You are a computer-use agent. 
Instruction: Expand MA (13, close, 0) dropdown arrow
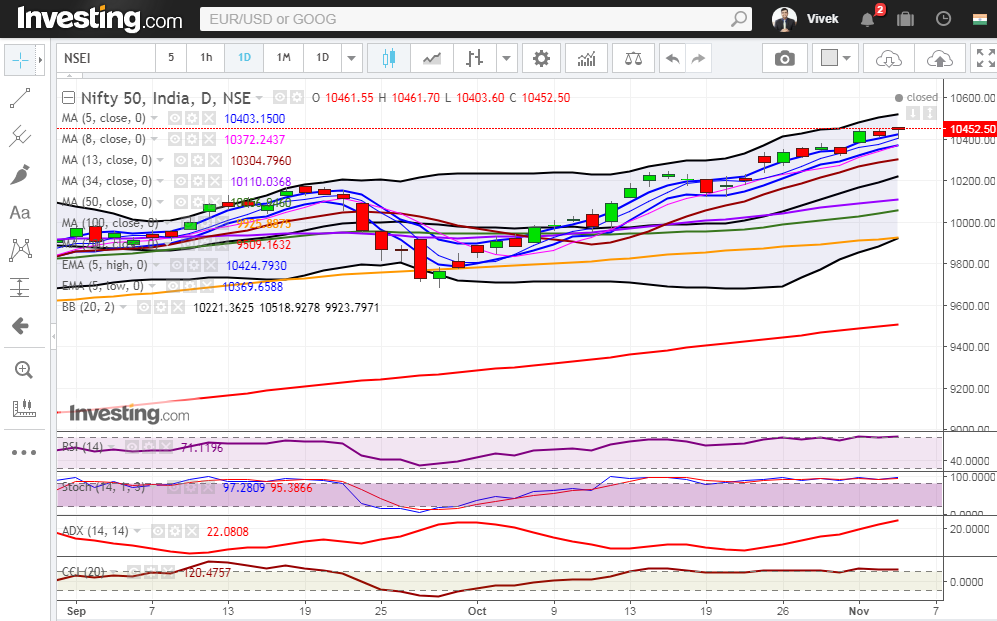click(161, 160)
